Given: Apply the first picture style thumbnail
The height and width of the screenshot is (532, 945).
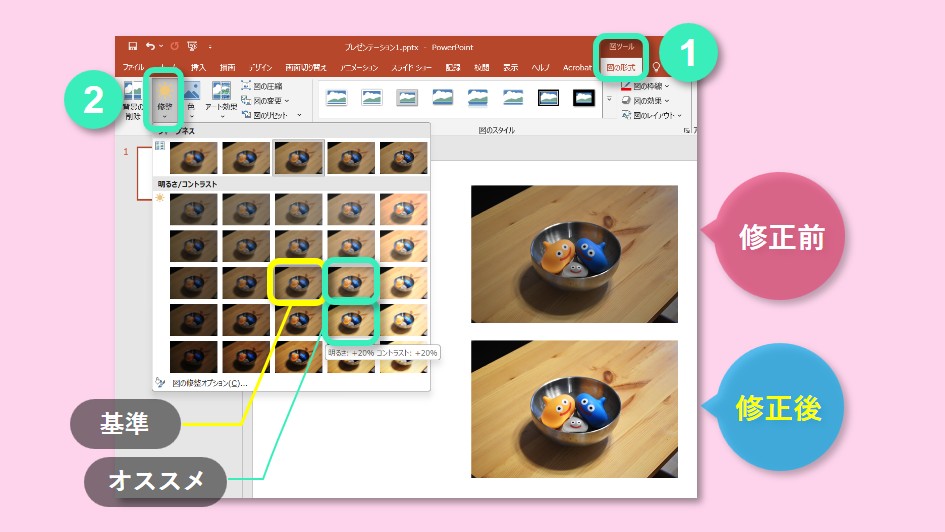Looking at the screenshot, I should (336, 98).
